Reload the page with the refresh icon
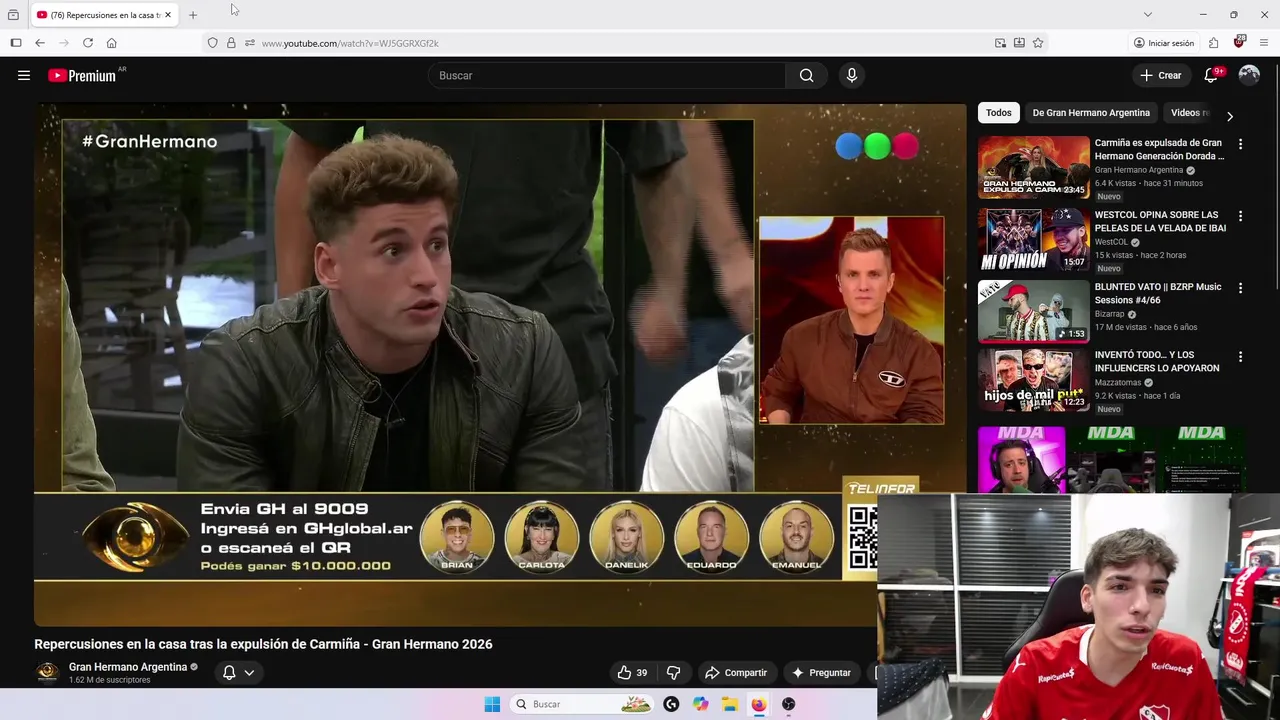This screenshot has width=1280, height=720. pyautogui.click(x=88, y=43)
